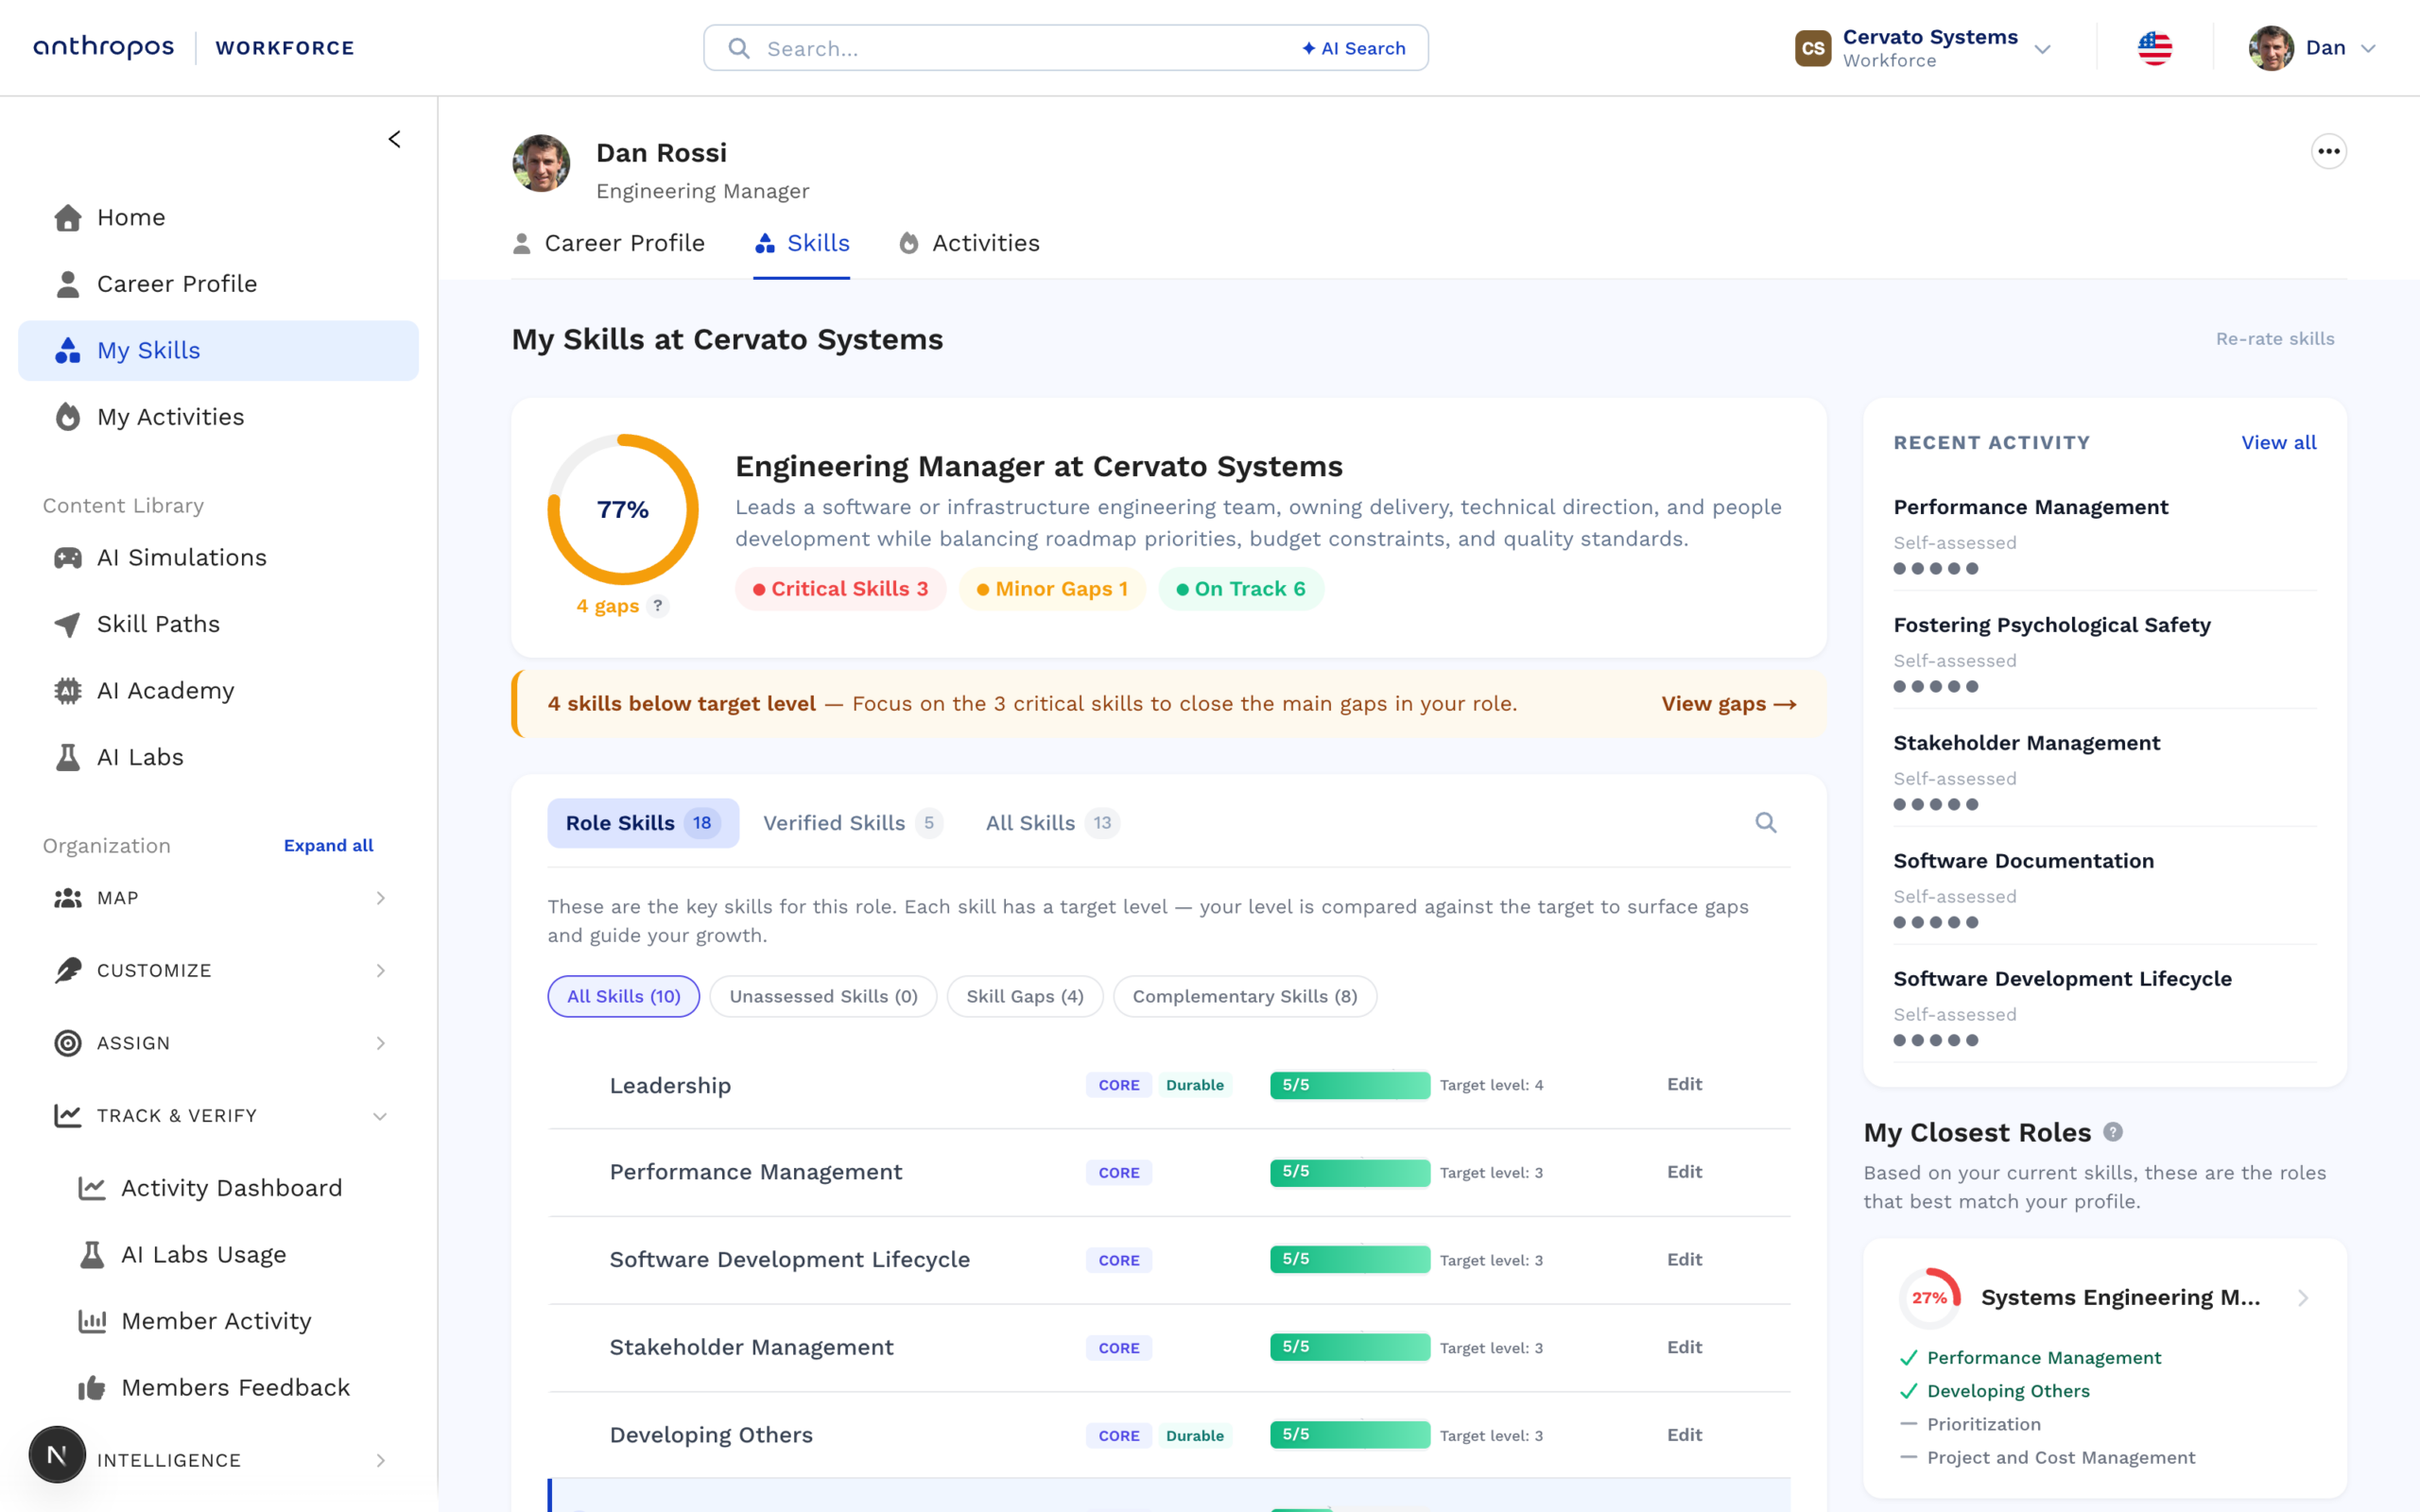Image resolution: width=2420 pixels, height=1512 pixels.
Task: Select the All Skills 13 tab
Action: (1052, 823)
